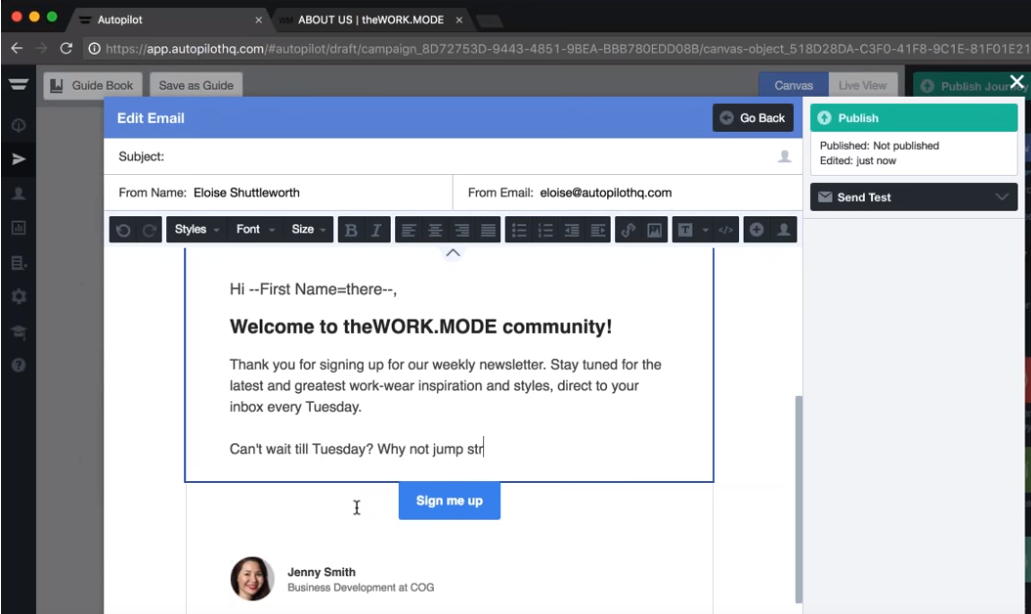
Task: Close the email editor with X
Action: [x=1017, y=82]
